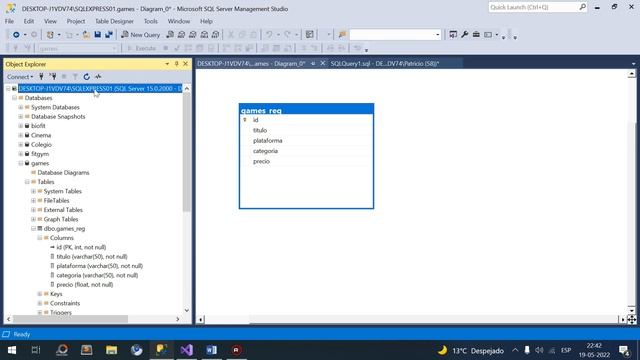
Task: Select plataforma row in games_reg diagram table
Action: pyautogui.click(x=306, y=141)
